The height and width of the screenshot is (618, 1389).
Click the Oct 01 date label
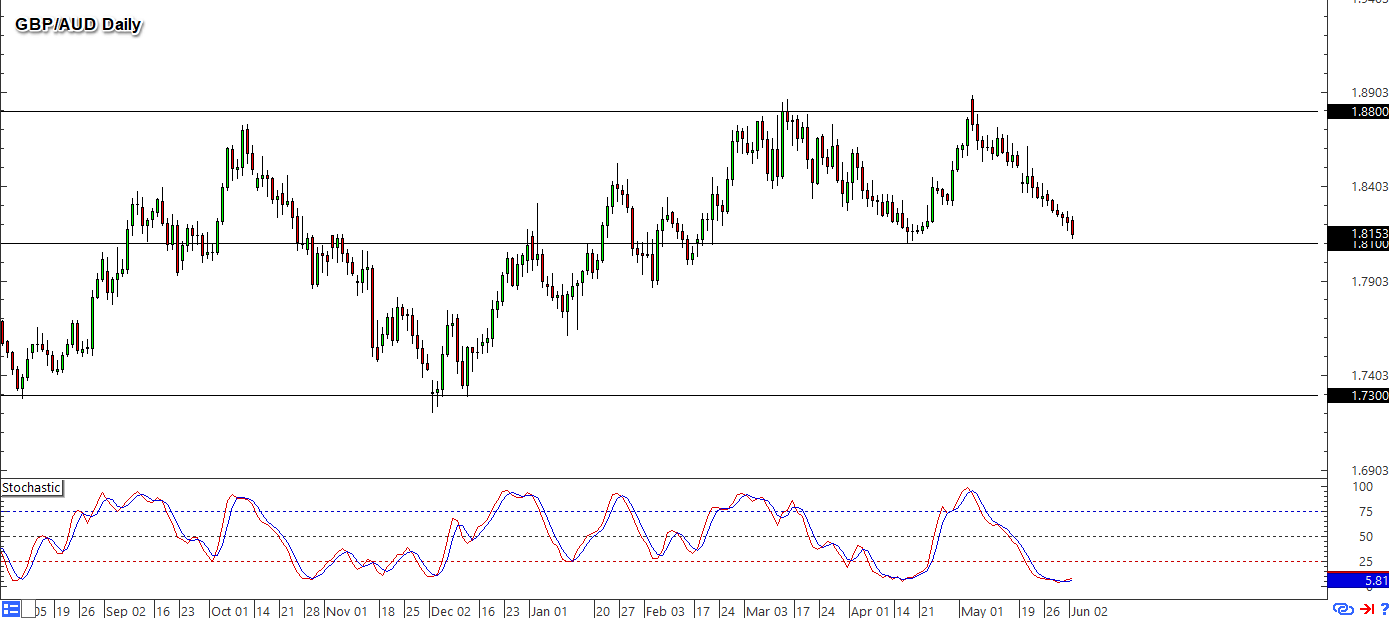[x=231, y=610]
